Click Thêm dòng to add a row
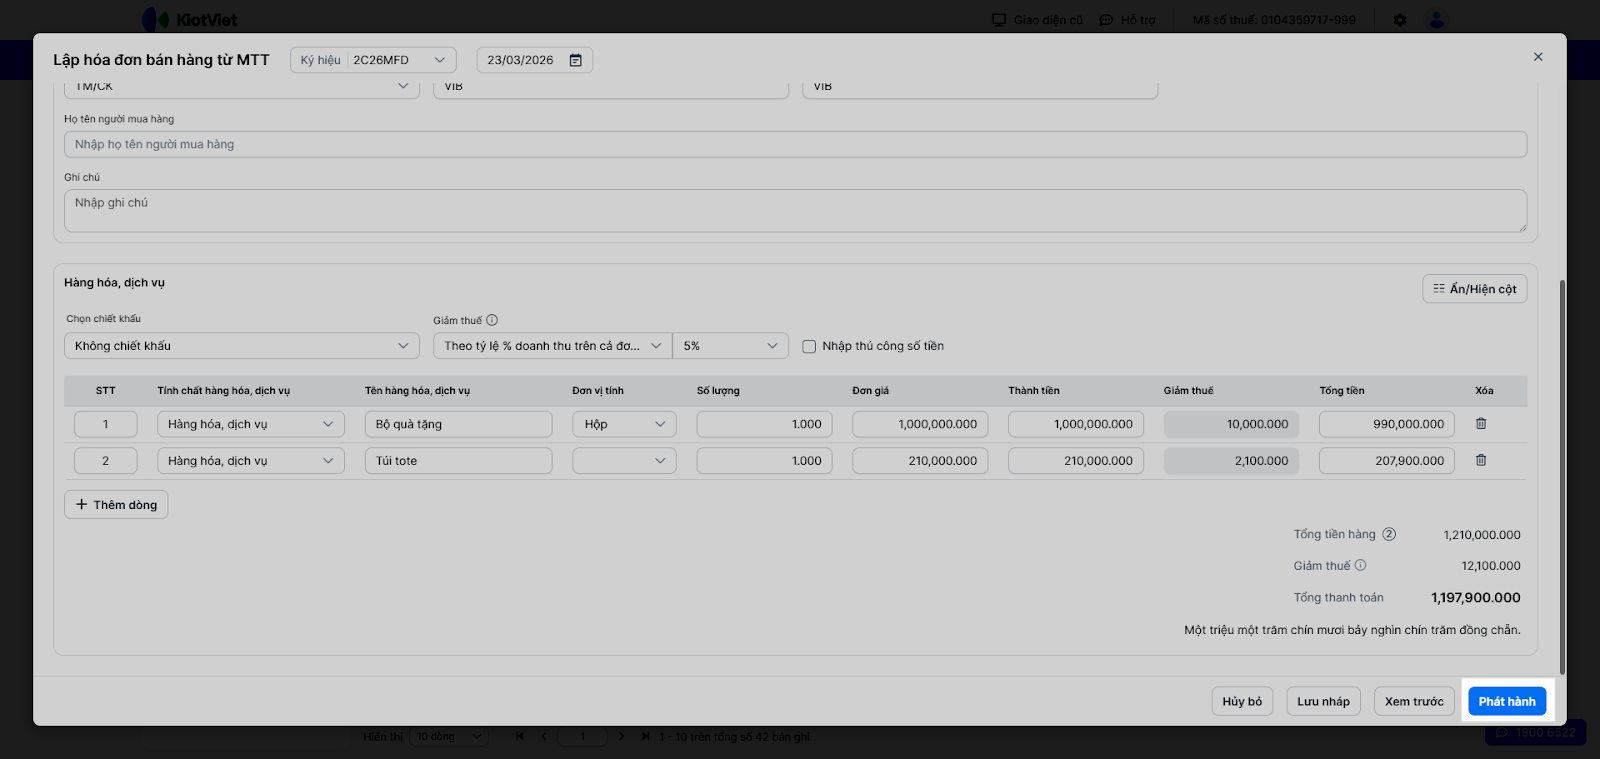The height and width of the screenshot is (759, 1600). coord(116,505)
